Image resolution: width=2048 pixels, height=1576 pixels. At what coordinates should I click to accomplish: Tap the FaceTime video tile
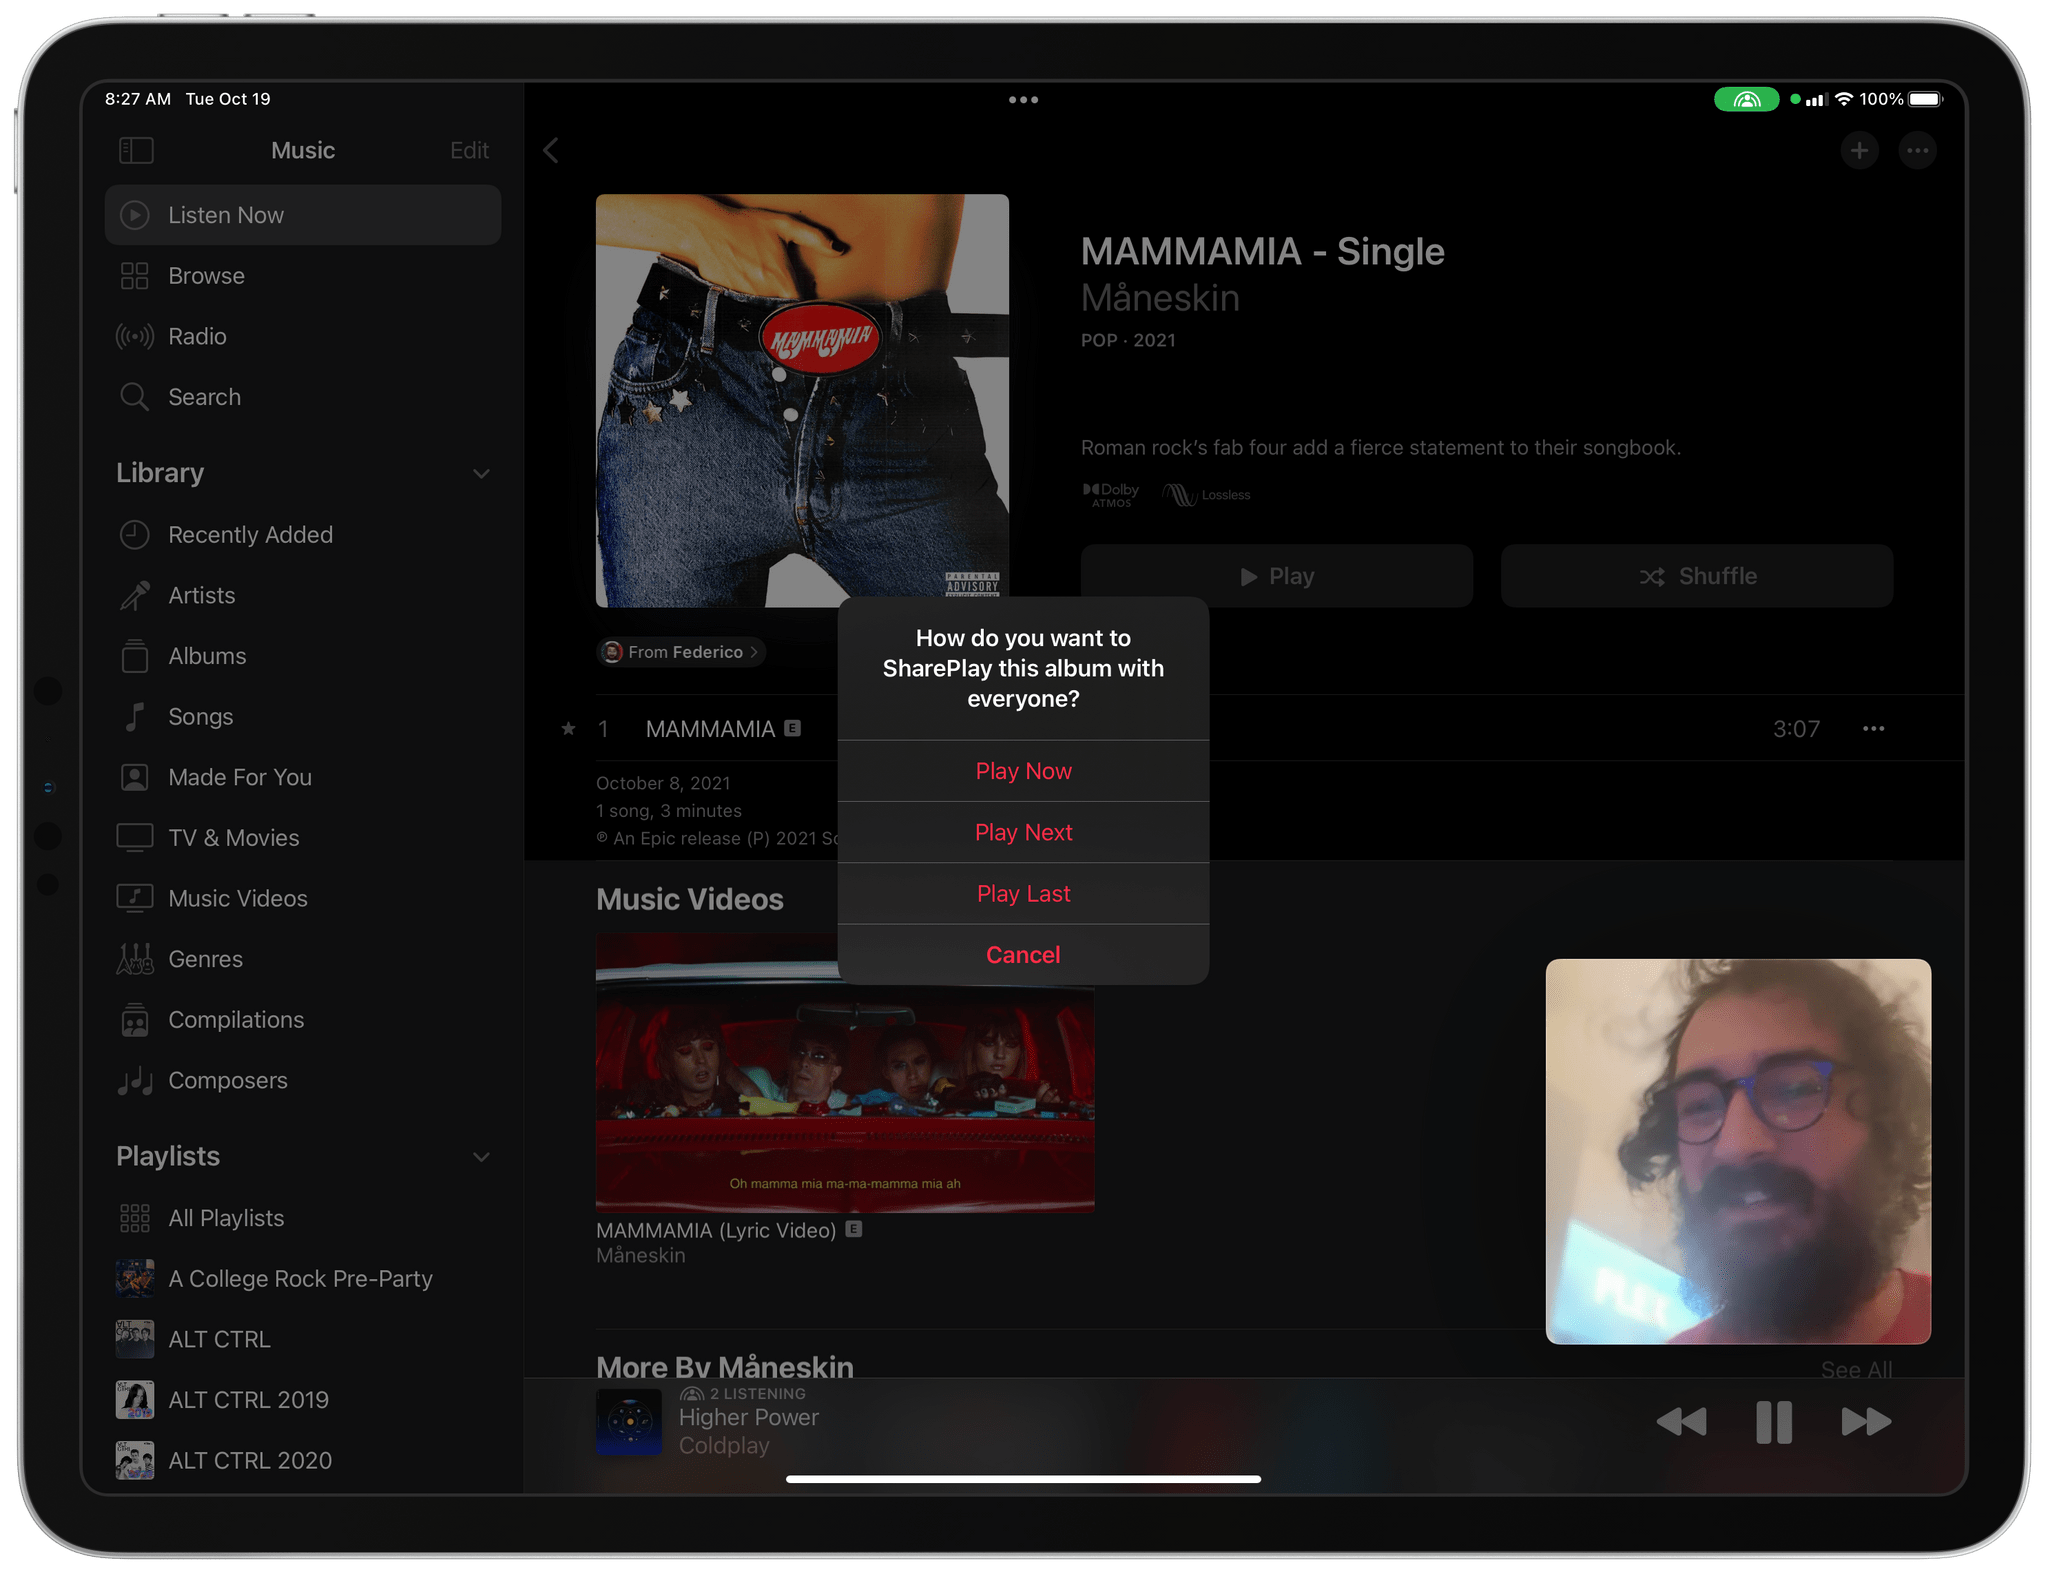coord(1738,1151)
